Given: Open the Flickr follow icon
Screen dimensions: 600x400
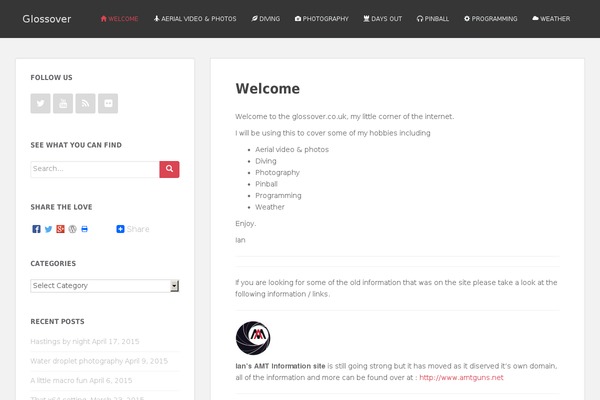Looking at the screenshot, I should (x=108, y=103).
